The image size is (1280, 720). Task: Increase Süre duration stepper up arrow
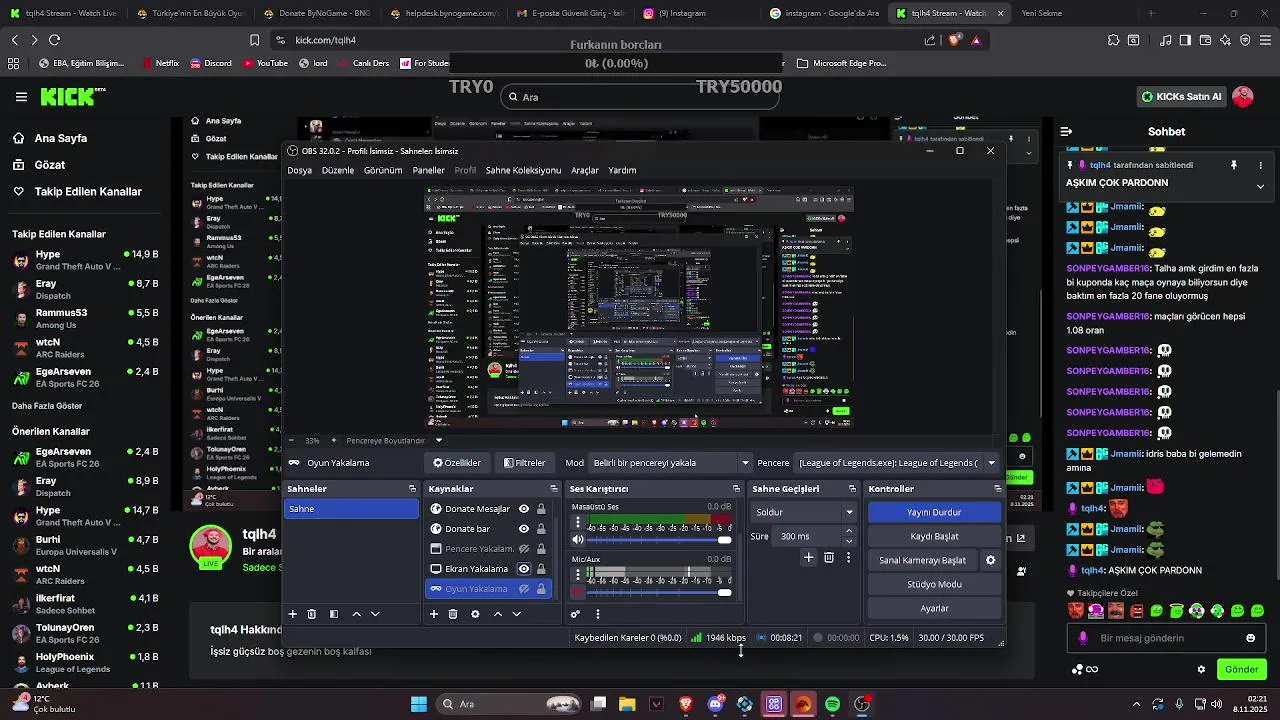(x=849, y=532)
